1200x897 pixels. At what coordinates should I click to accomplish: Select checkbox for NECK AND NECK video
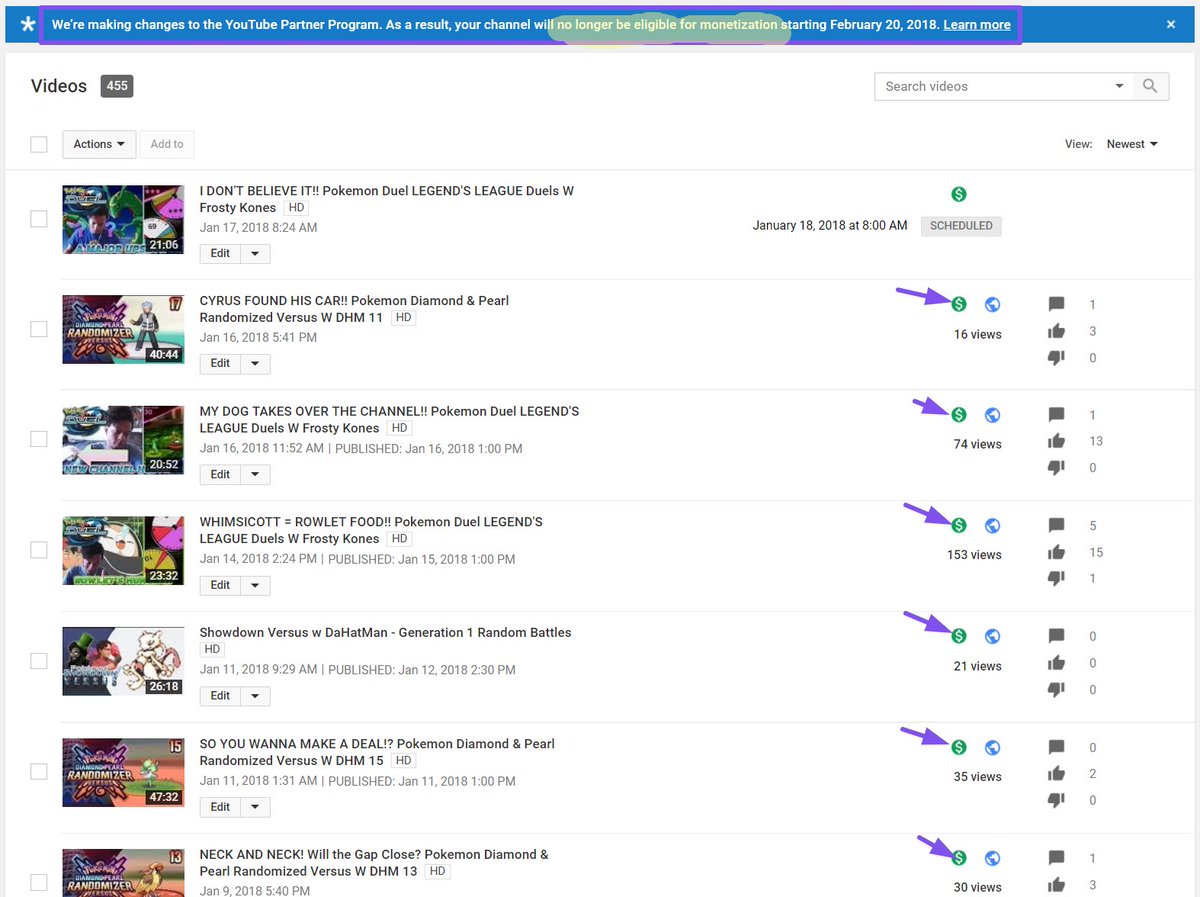39,882
